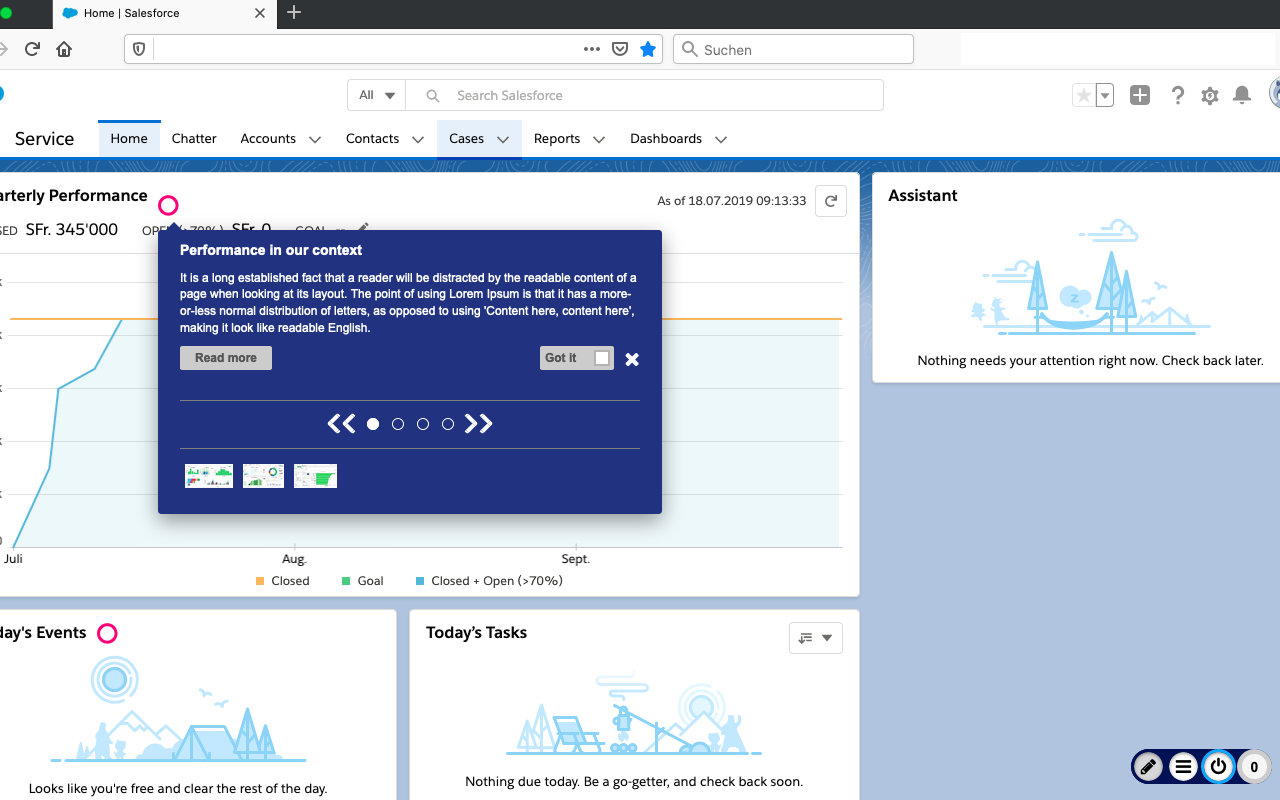Open the global actions plus icon
The width and height of the screenshot is (1280, 800).
(1140, 95)
